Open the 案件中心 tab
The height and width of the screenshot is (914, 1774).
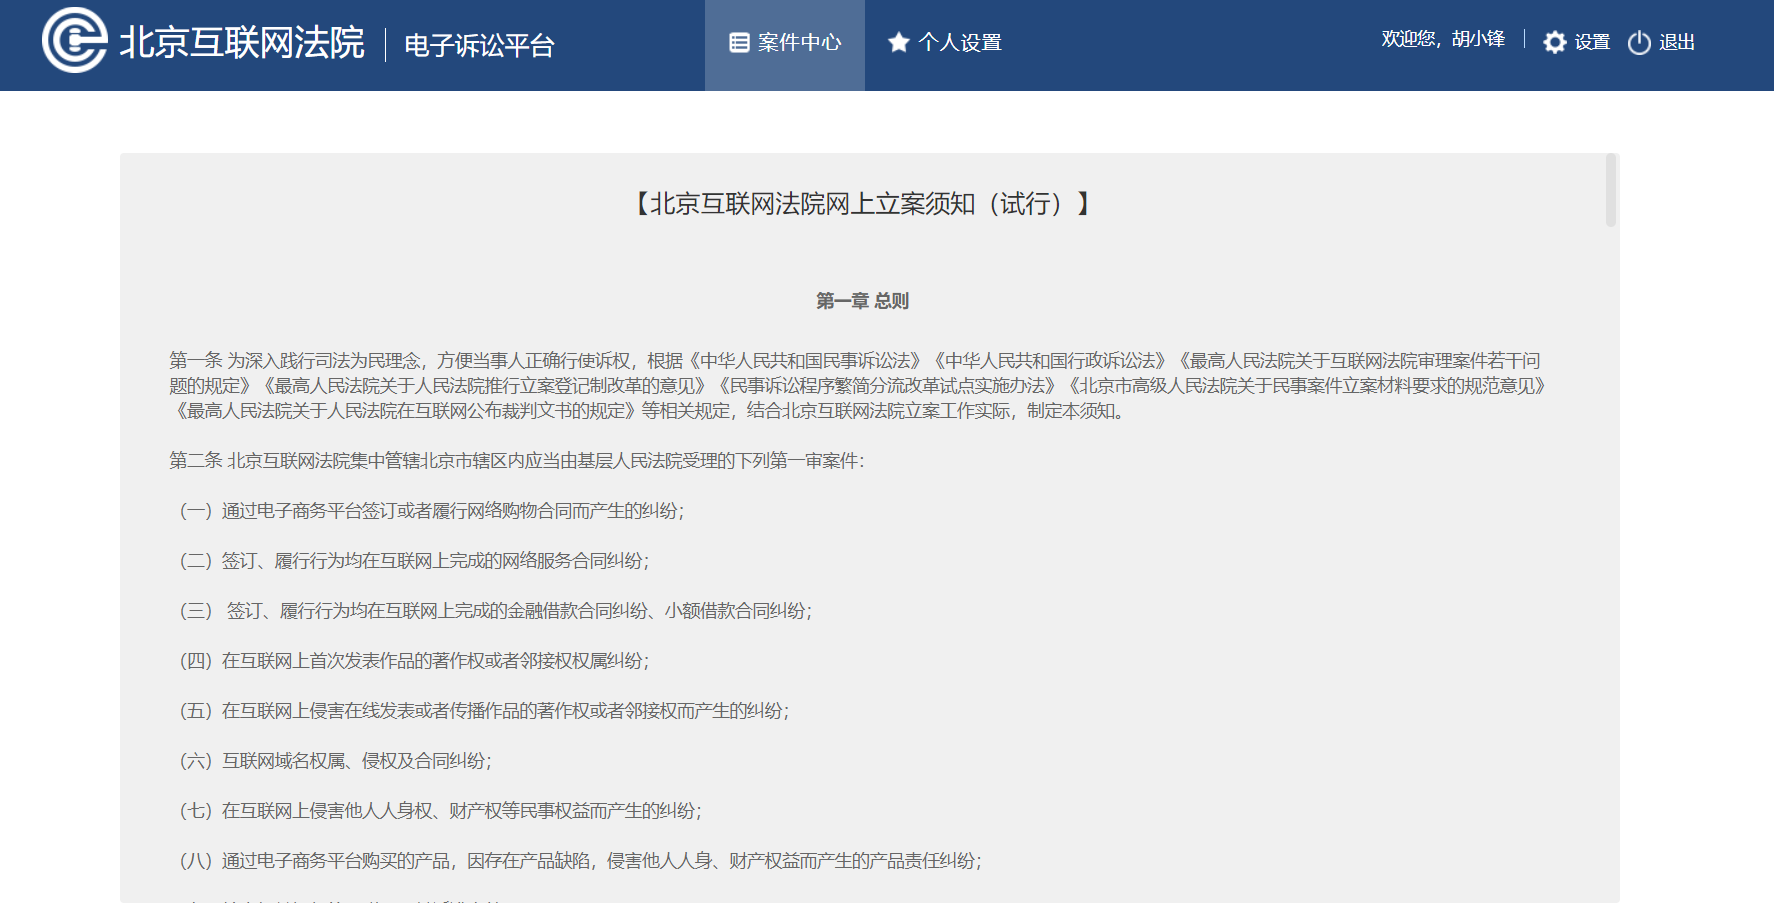pos(785,45)
